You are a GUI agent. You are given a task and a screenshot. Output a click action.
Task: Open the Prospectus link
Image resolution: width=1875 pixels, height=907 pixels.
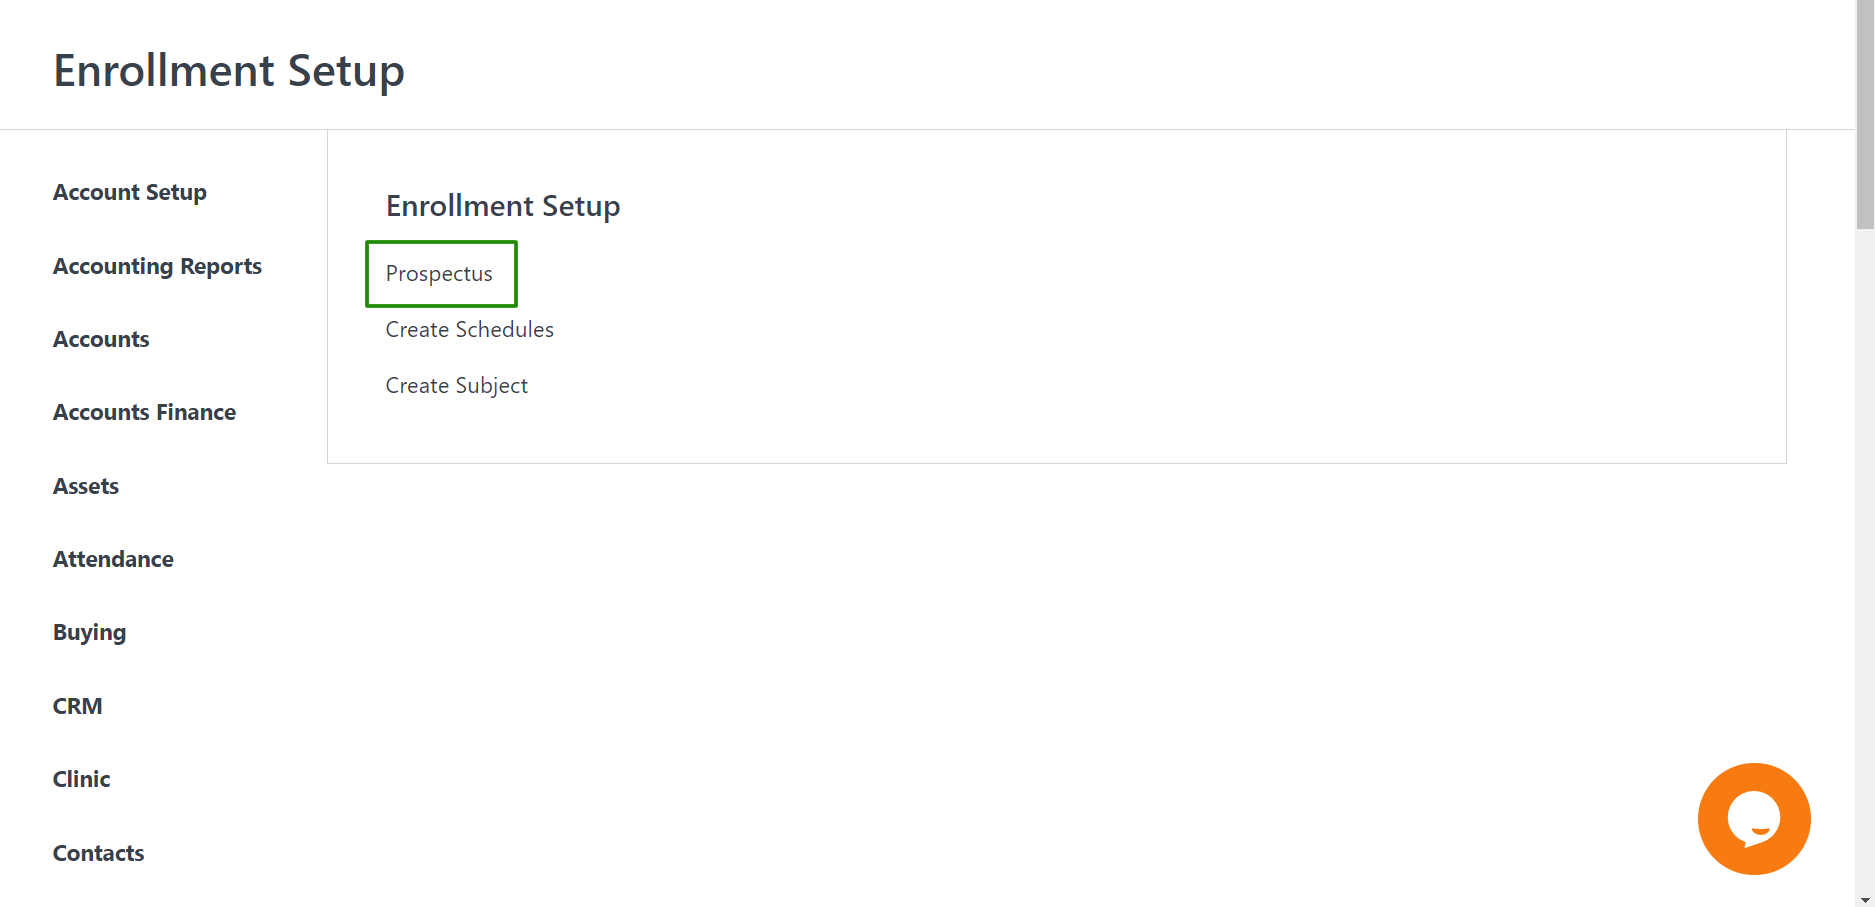(439, 274)
